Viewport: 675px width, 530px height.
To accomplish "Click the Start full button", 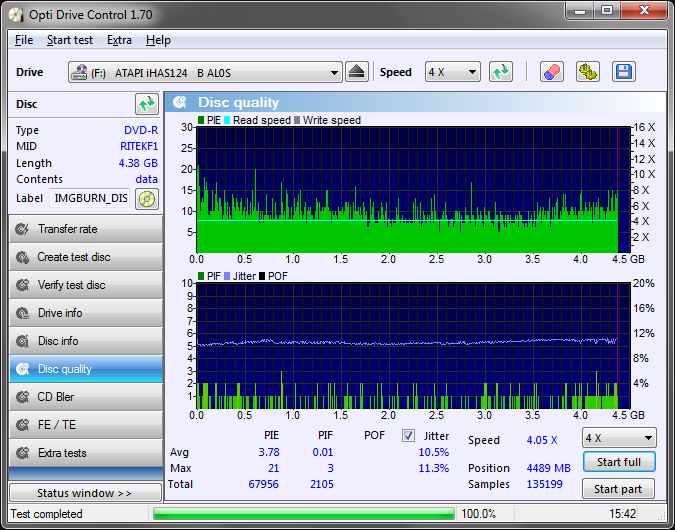I will [619, 462].
